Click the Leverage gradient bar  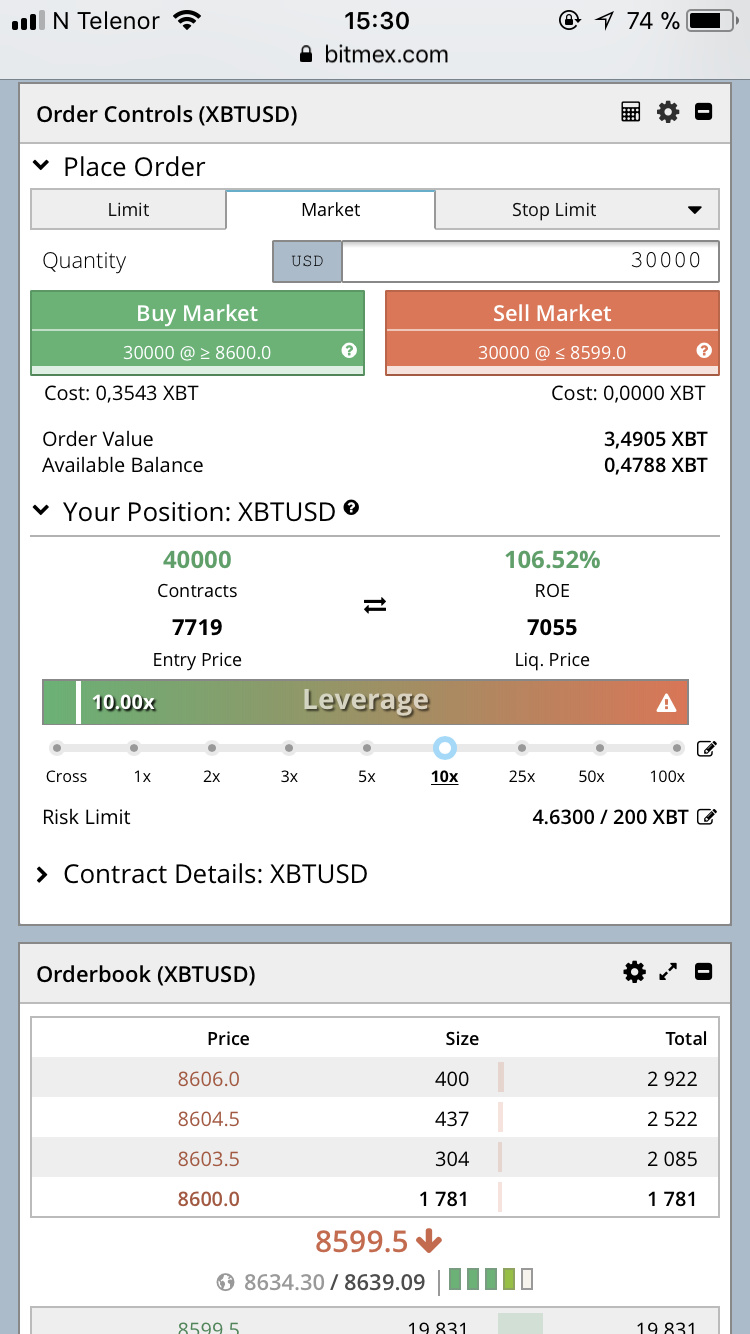(365, 702)
